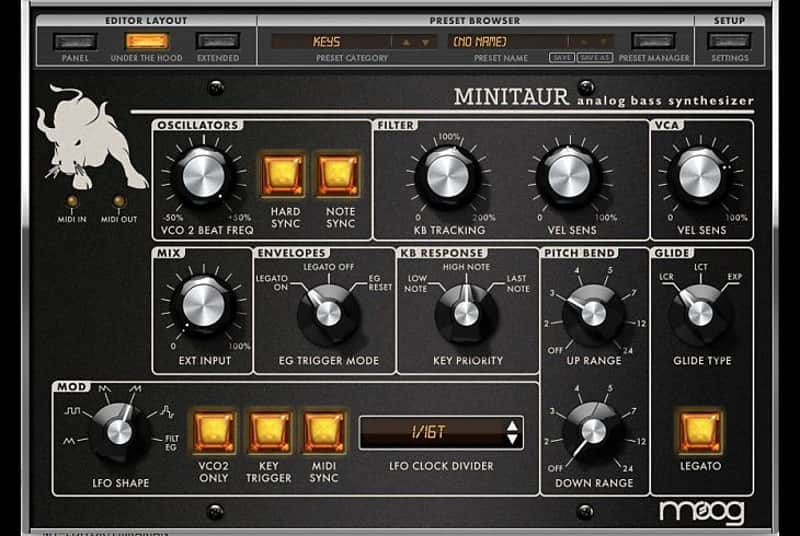
Task: Click the KEYS preset category display
Action: [x=332, y=42]
